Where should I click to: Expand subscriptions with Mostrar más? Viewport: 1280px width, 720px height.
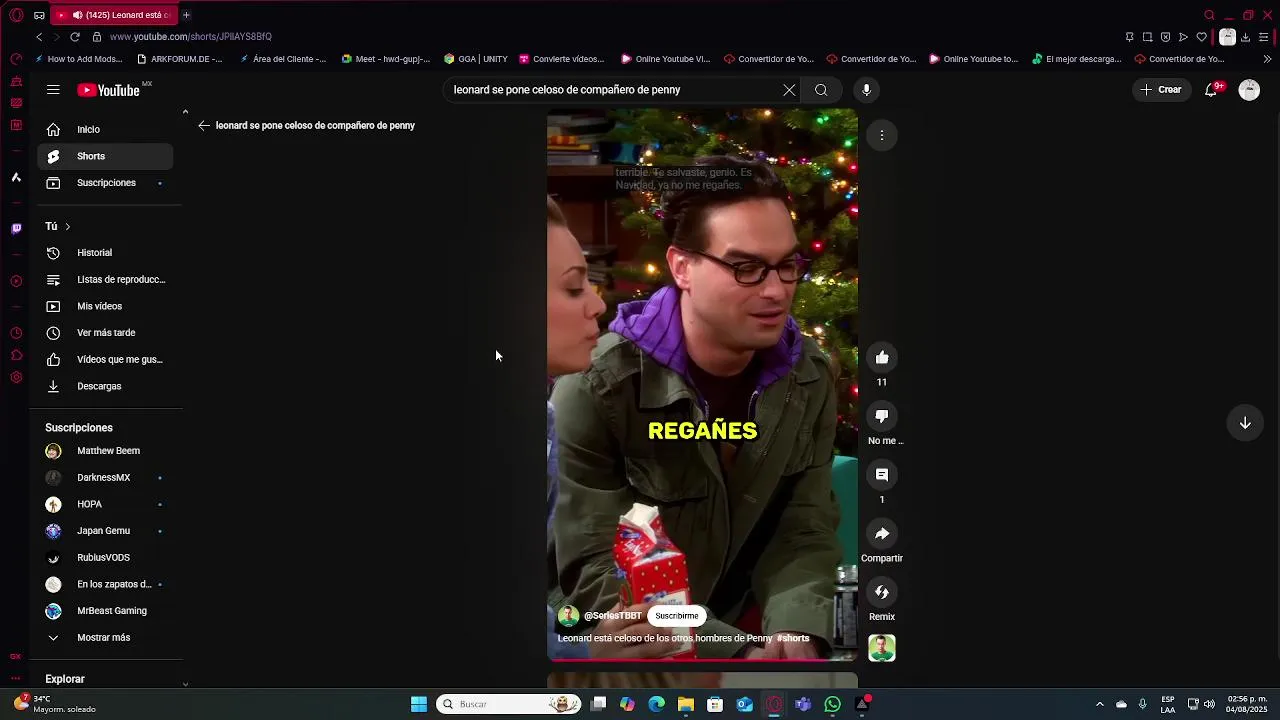(x=105, y=638)
